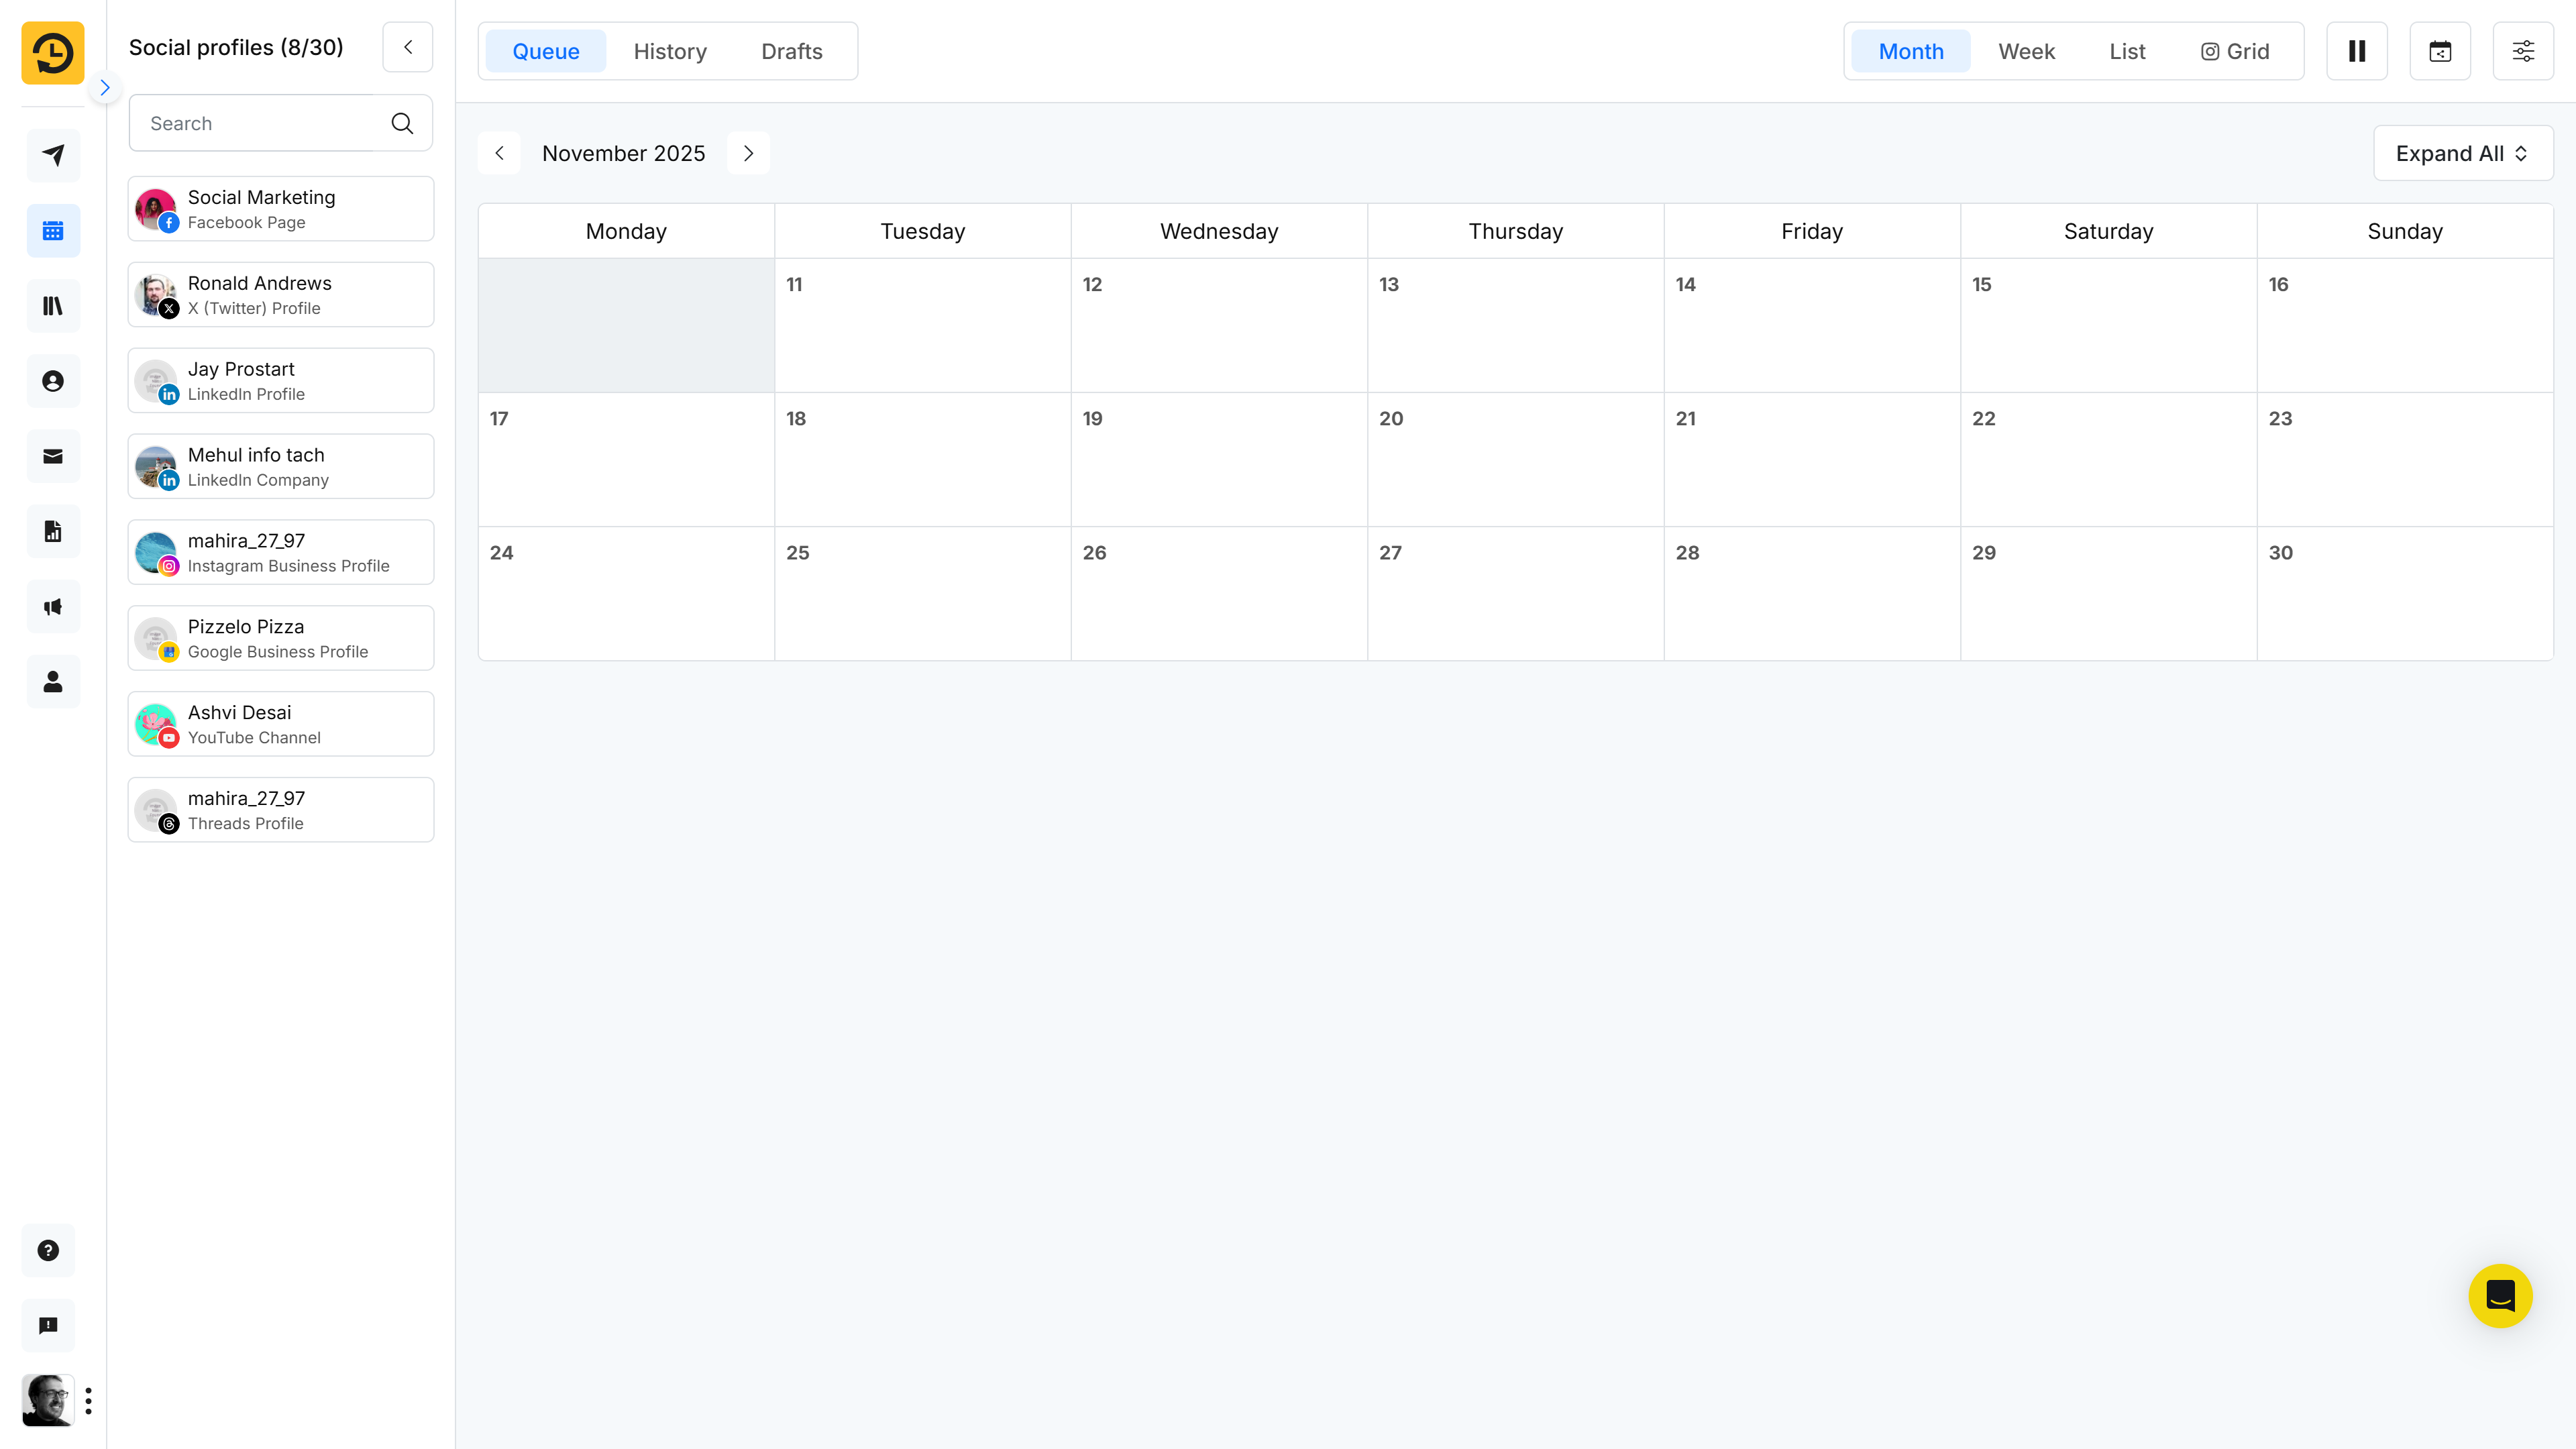Click the help question mark icon
The image size is (2576, 1449).
click(x=48, y=1250)
